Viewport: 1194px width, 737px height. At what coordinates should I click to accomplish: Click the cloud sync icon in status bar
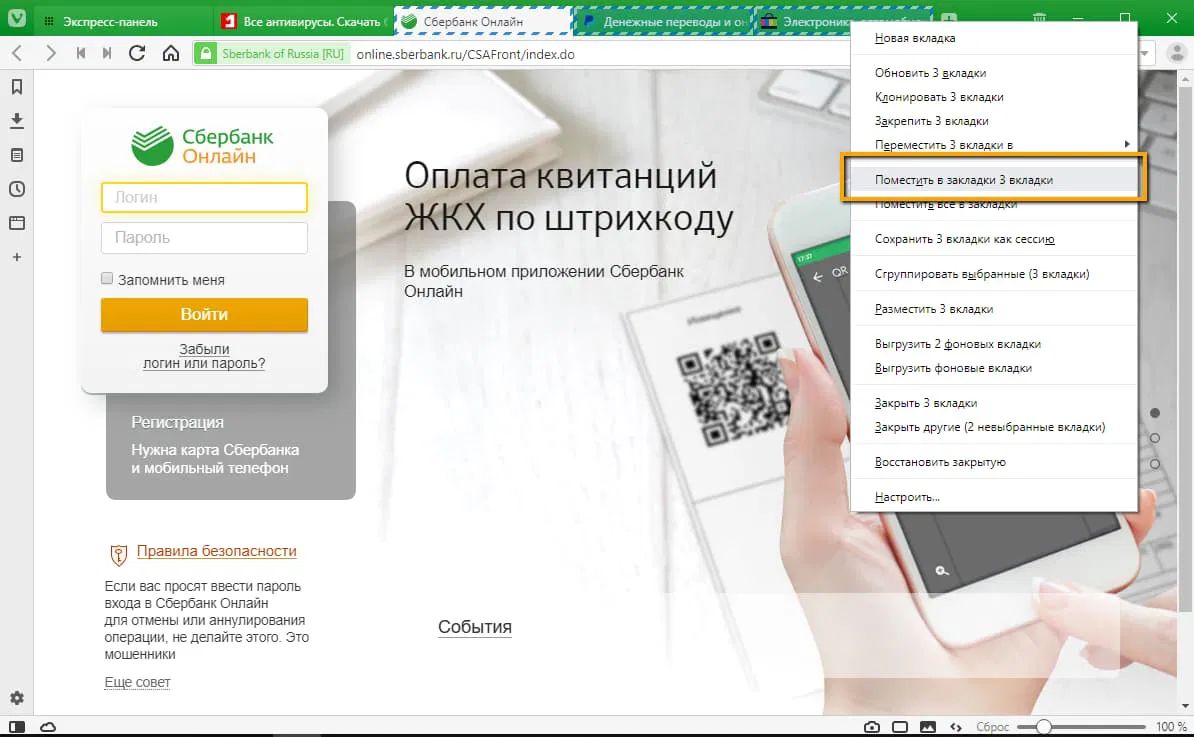tap(48, 727)
